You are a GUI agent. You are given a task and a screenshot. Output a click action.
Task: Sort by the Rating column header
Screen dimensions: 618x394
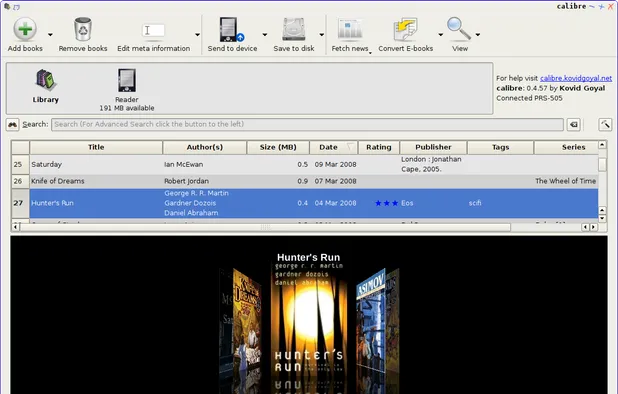(x=379, y=147)
